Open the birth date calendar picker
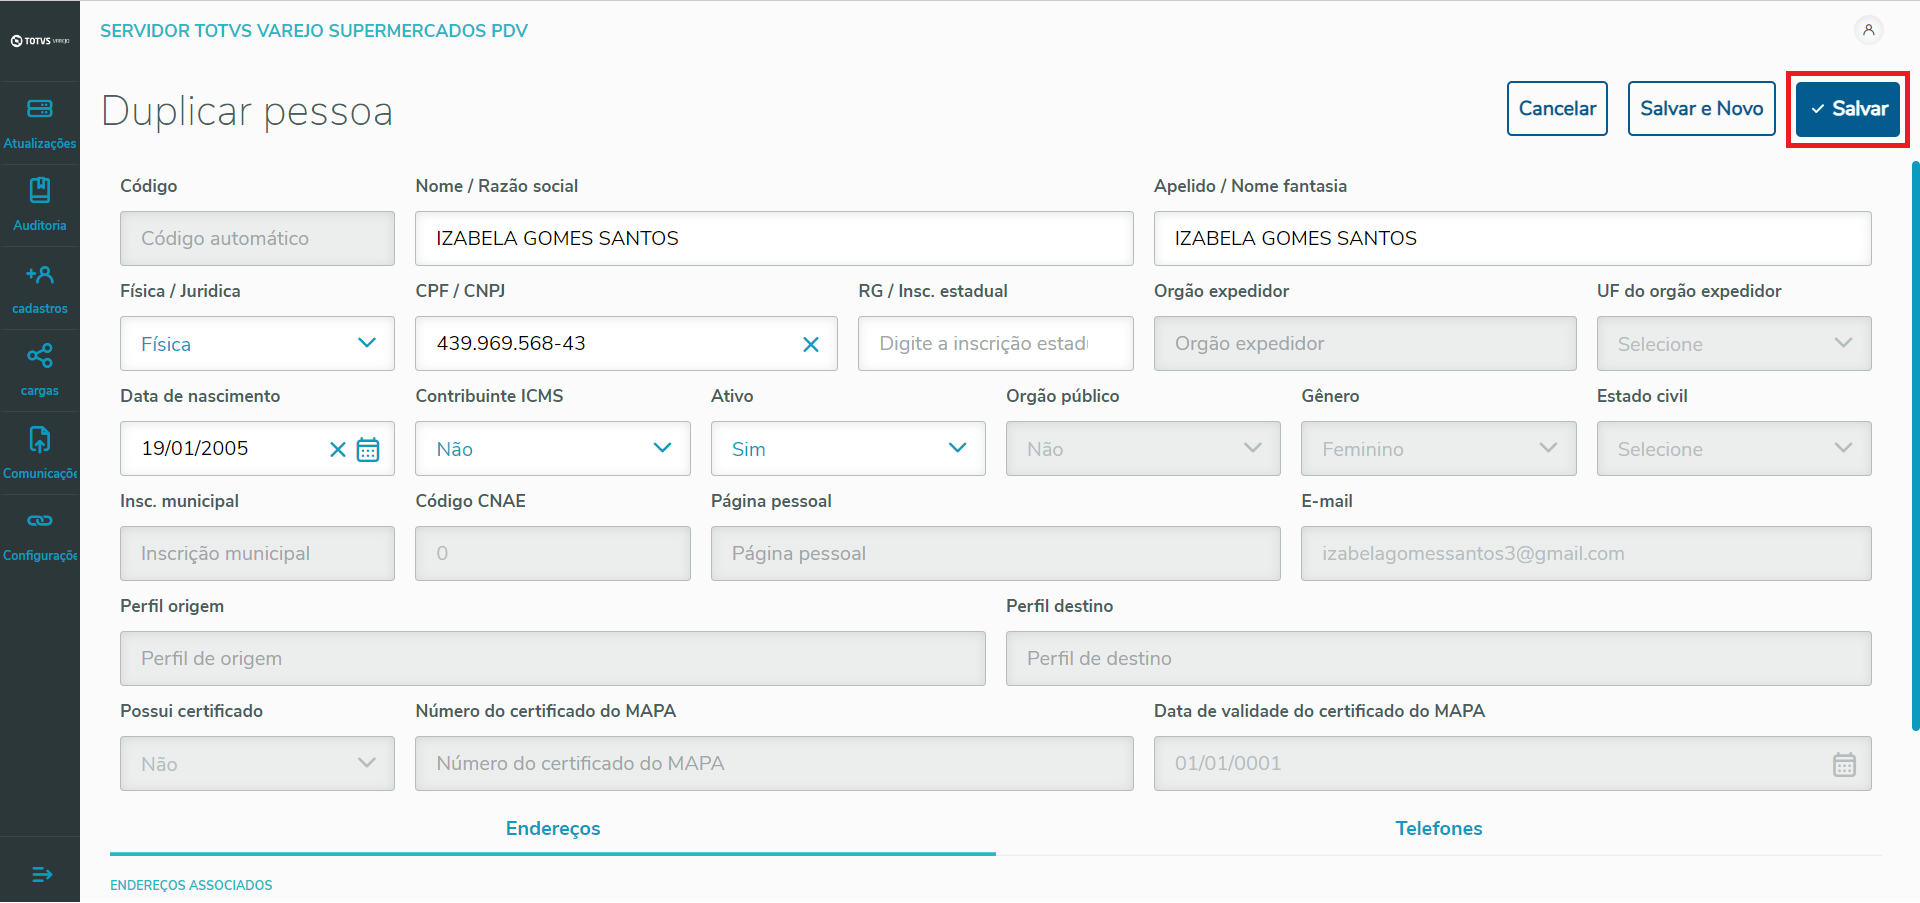This screenshot has width=1920, height=903. (x=368, y=449)
